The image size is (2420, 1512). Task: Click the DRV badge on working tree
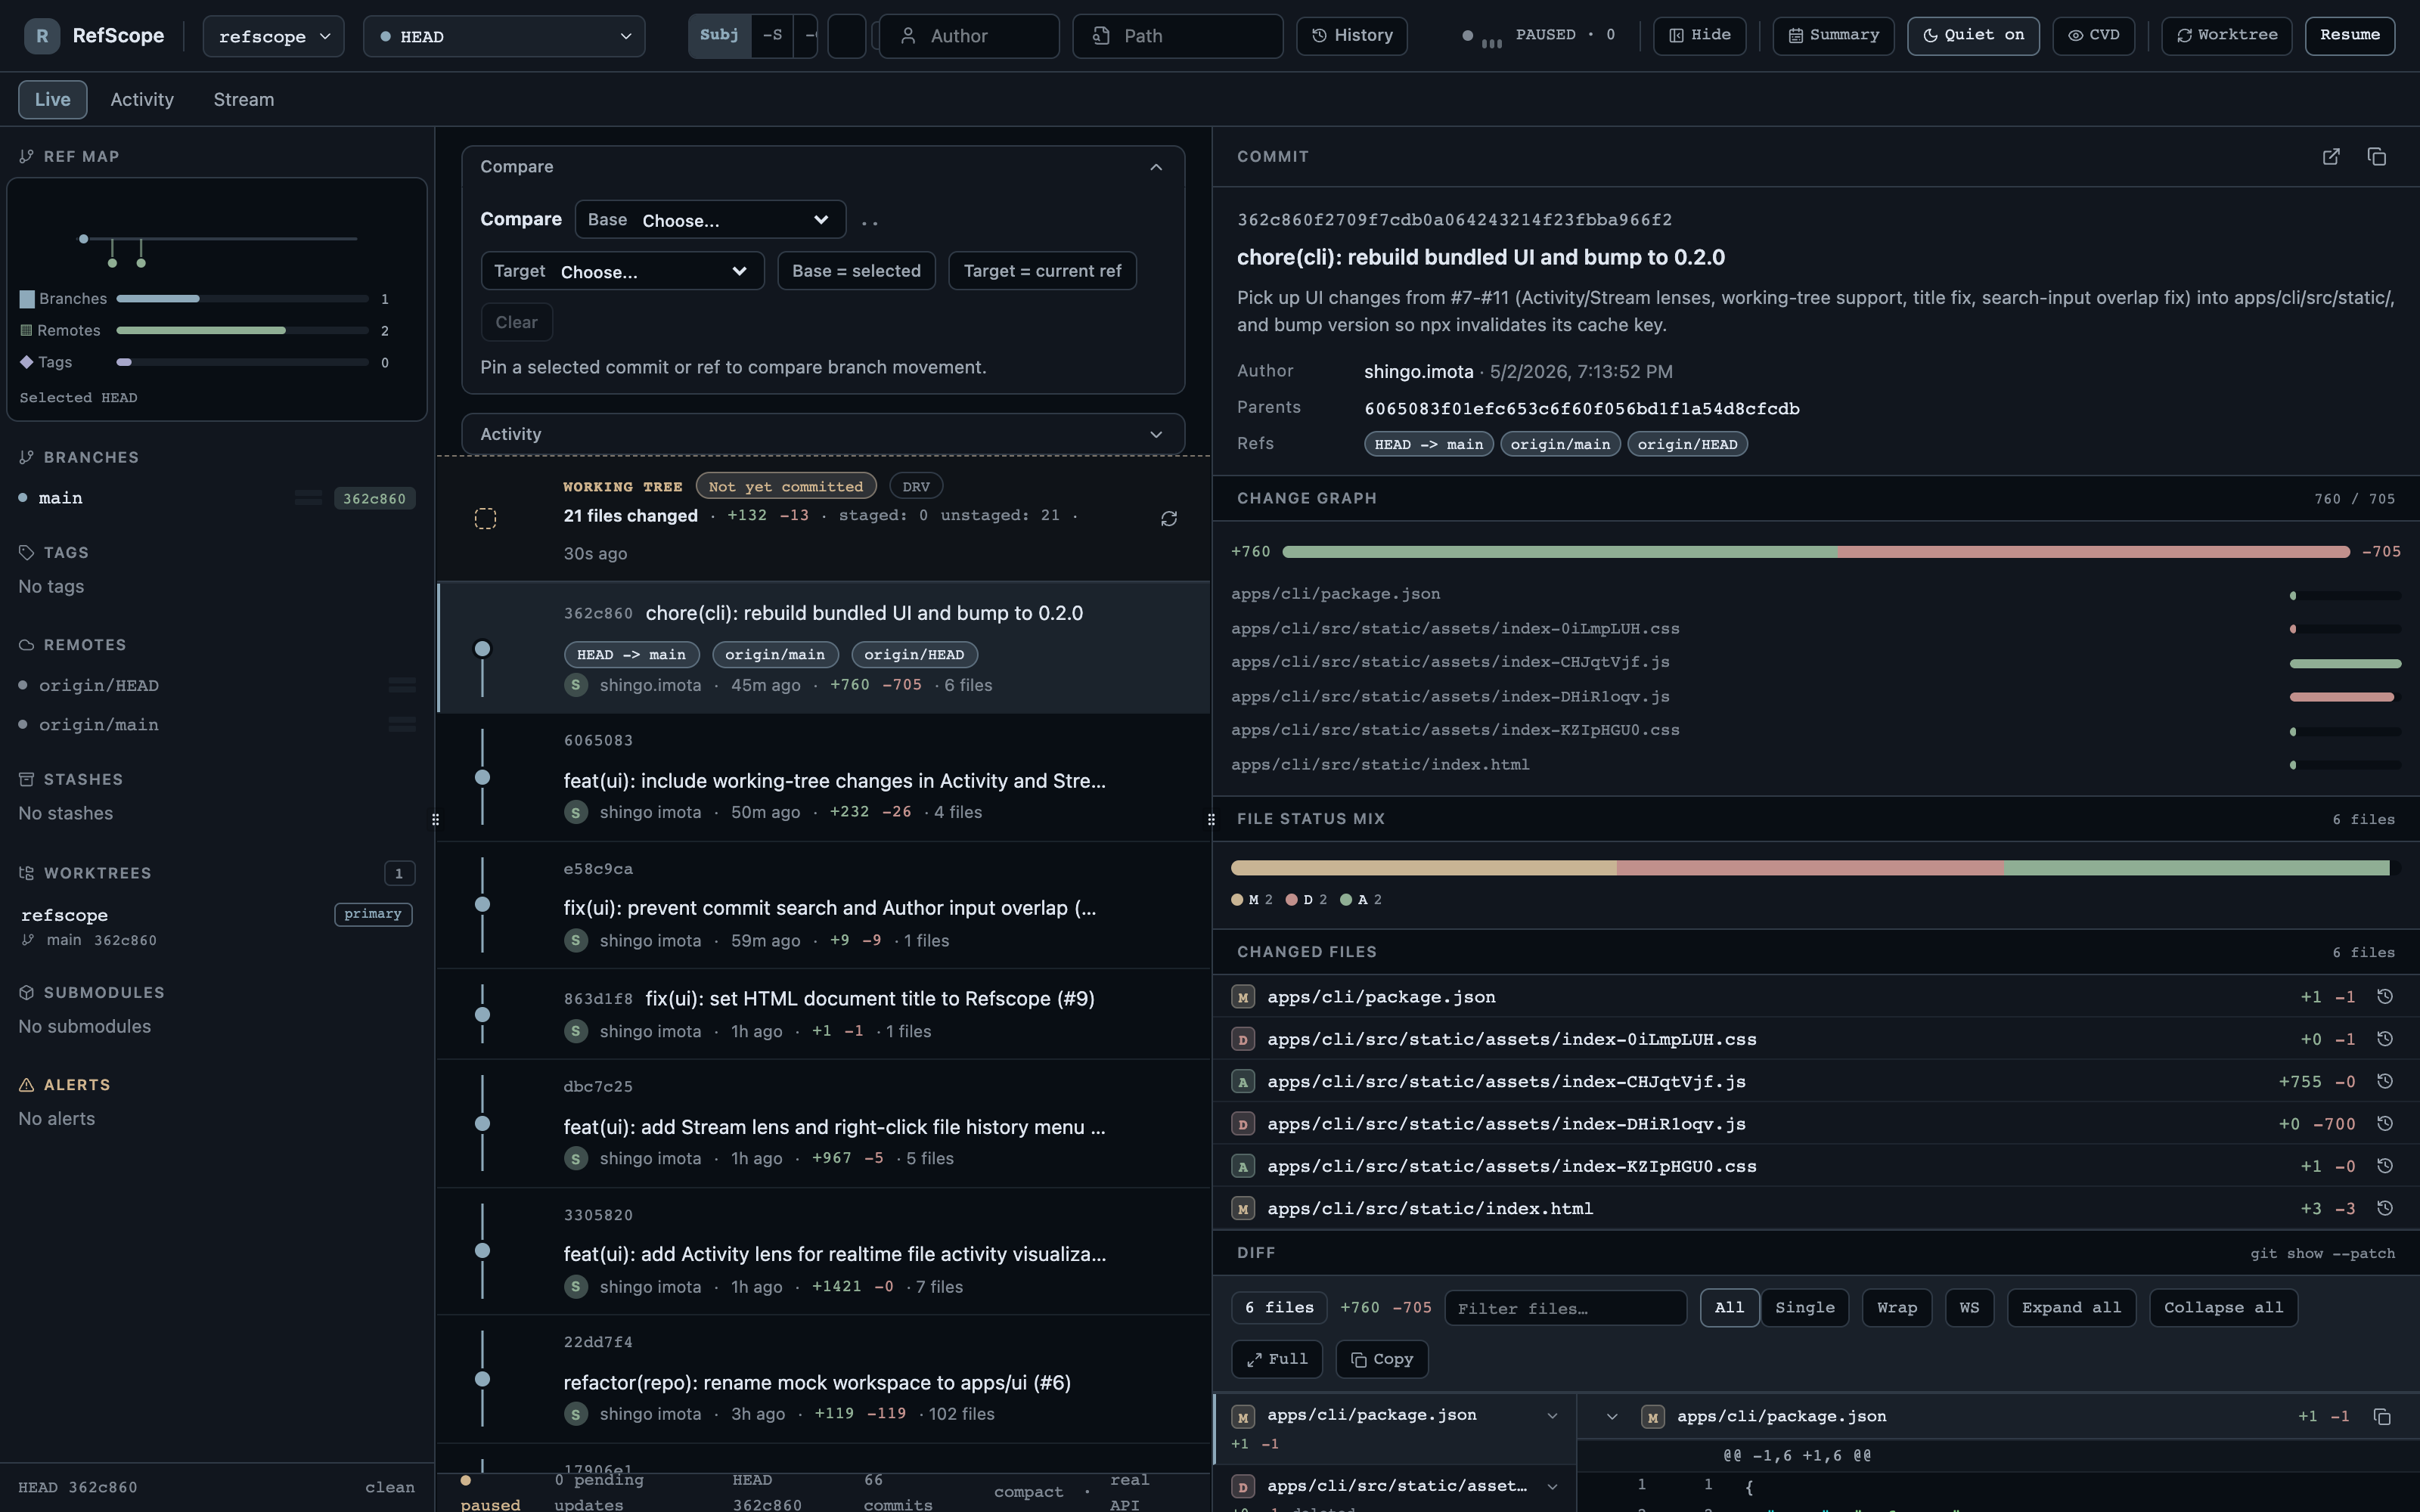pyautogui.click(x=916, y=486)
